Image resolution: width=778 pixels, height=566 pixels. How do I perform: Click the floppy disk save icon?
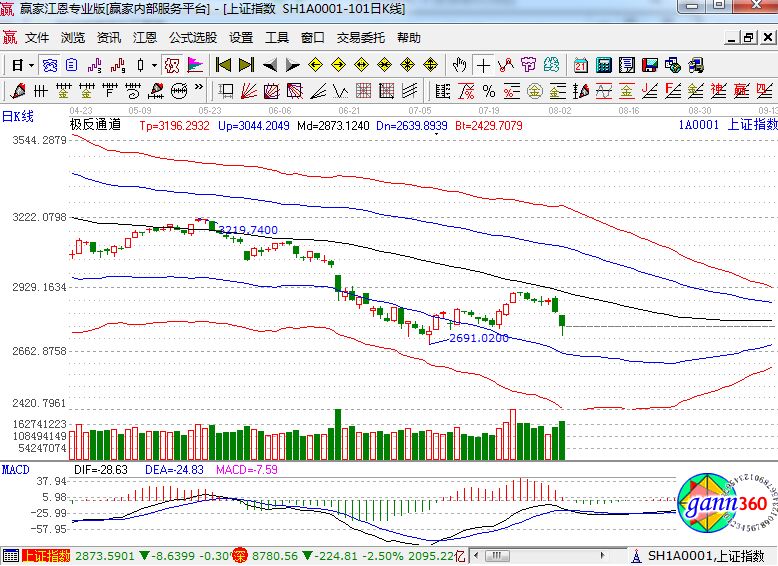650,65
